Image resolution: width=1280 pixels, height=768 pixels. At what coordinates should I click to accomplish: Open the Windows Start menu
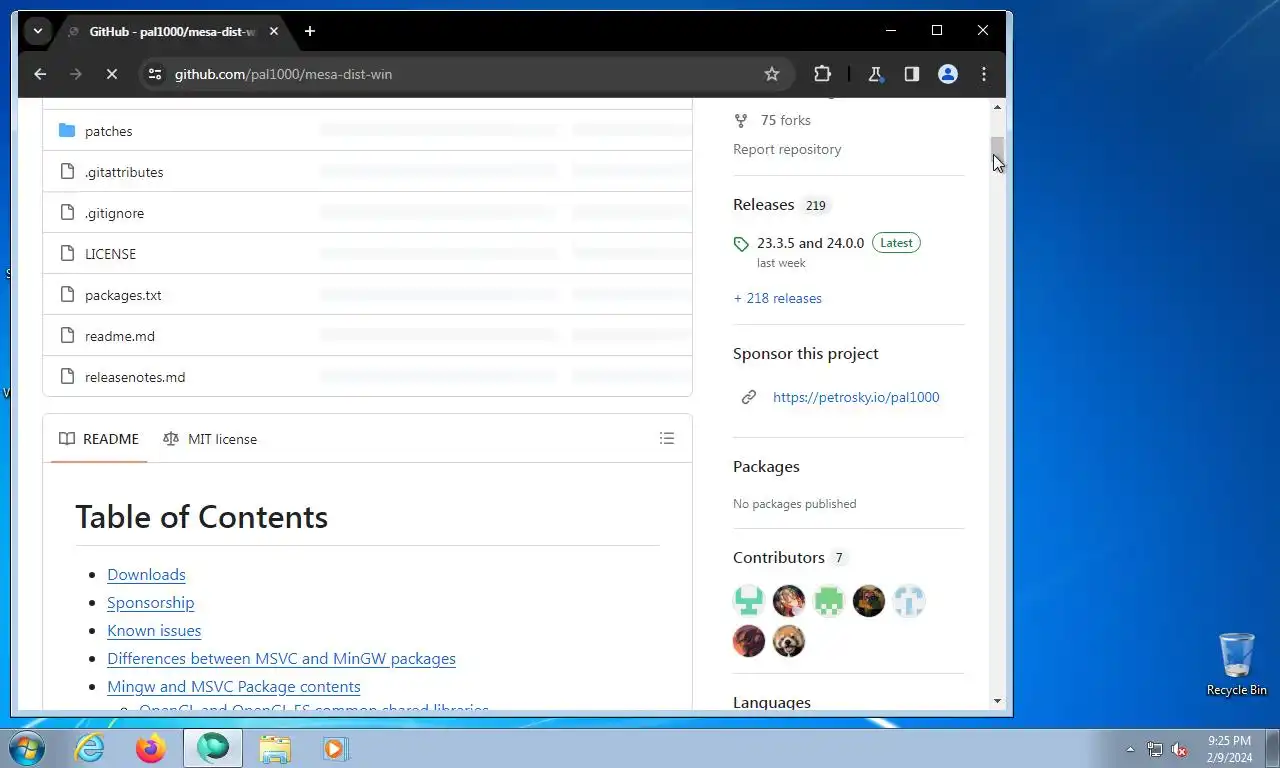[27, 748]
